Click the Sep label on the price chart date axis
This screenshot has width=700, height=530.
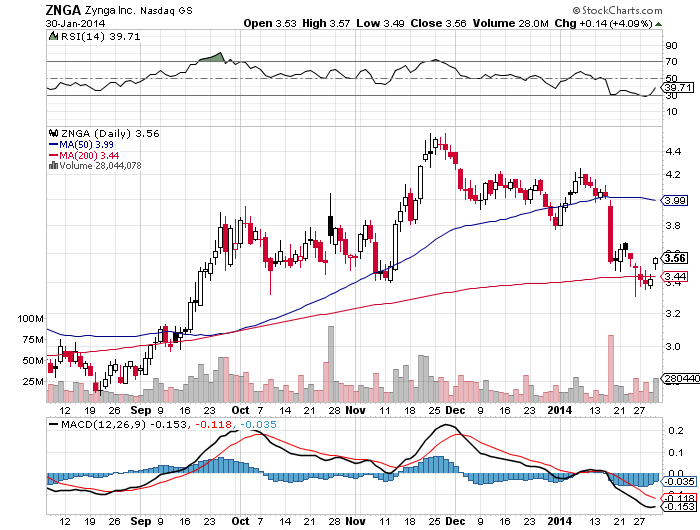tap(141, 410)
